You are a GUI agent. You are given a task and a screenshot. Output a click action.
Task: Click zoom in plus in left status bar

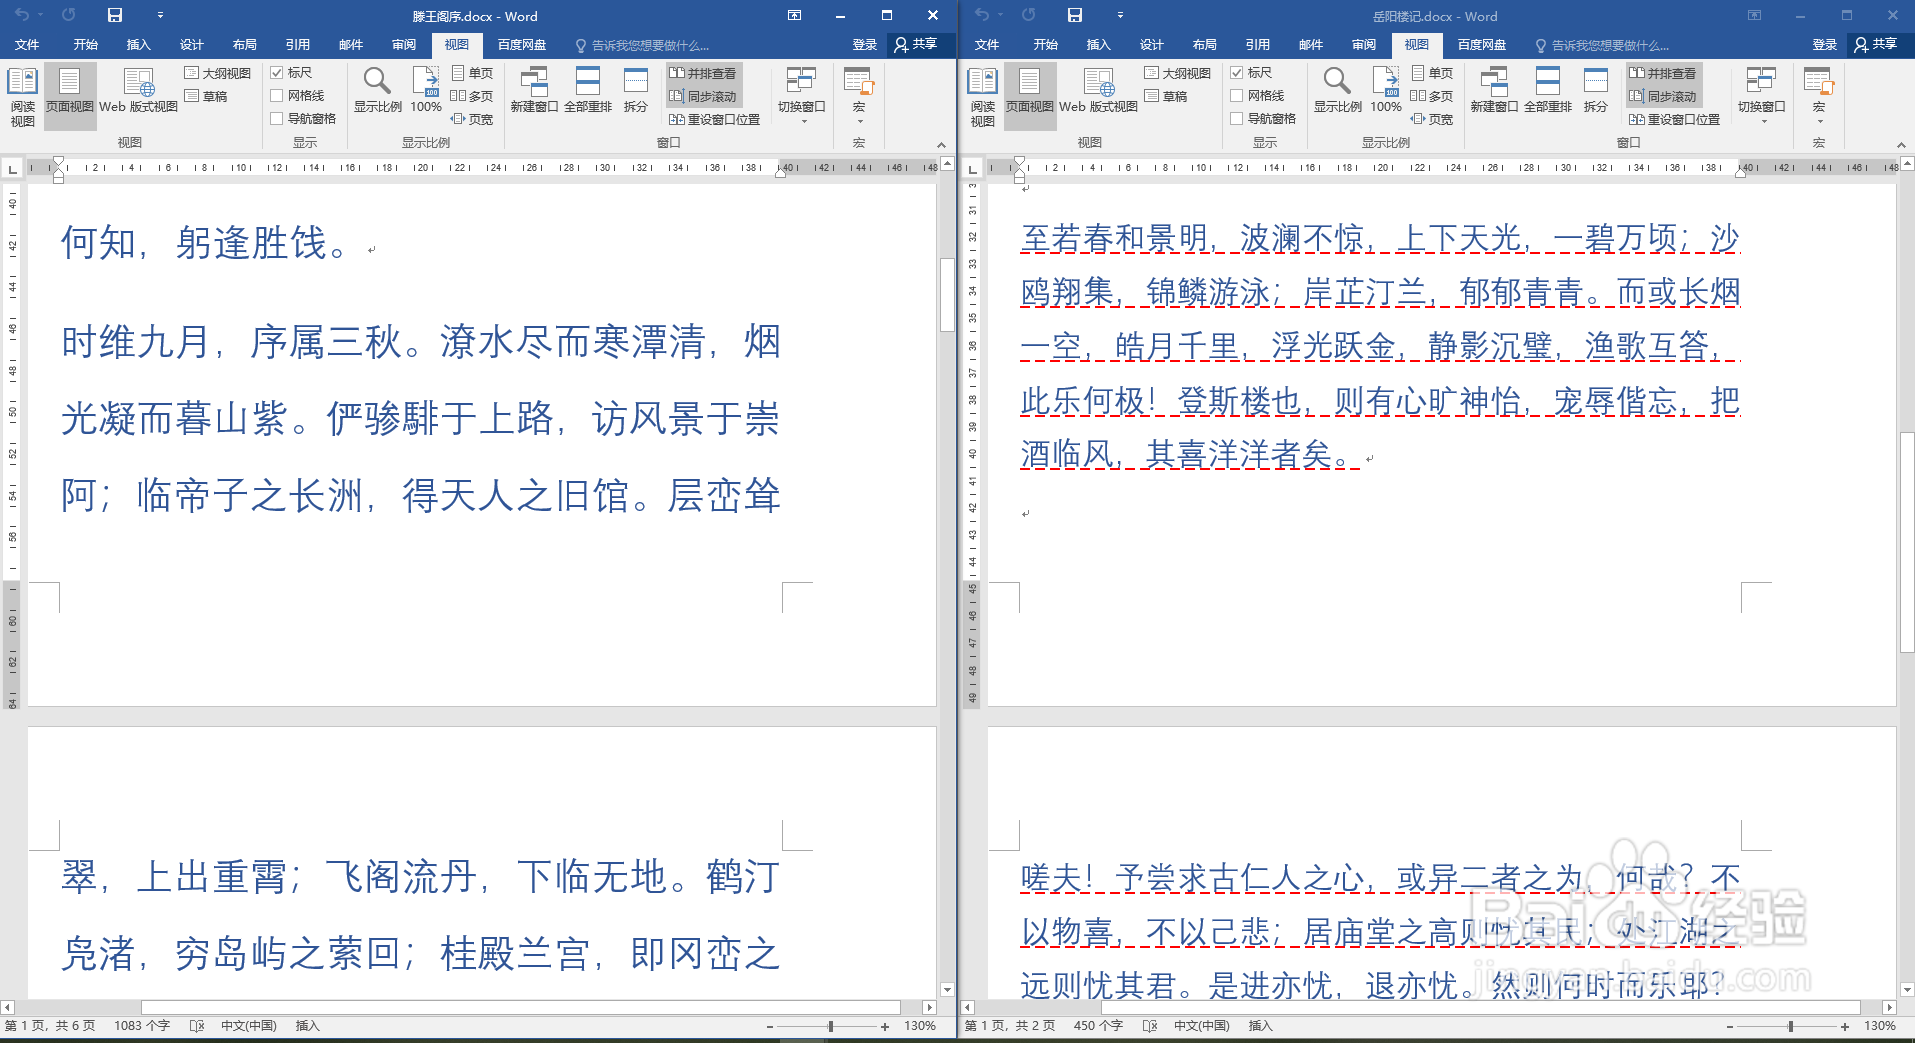pyautogui.click(x=885, y=1026)
